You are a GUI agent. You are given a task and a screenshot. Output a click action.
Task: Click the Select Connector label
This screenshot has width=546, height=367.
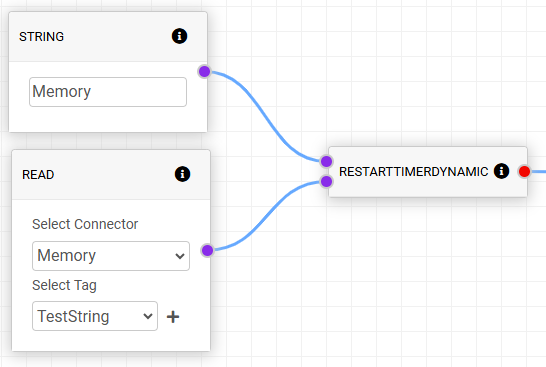coord(85,224)
